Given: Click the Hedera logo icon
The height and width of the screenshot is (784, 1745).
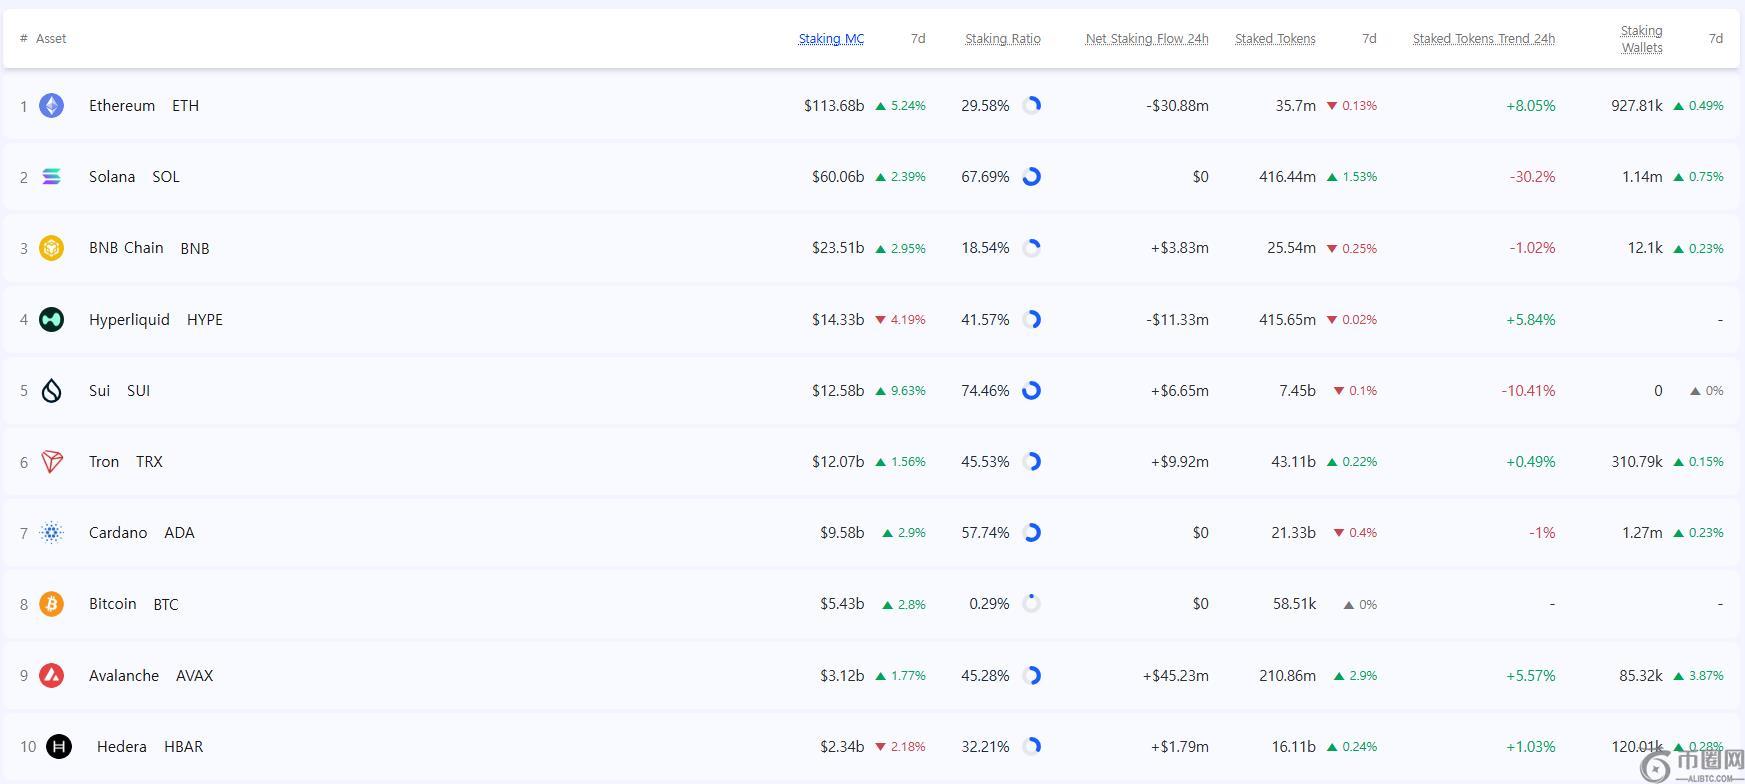Looking at the screenshot, I should [x=59, y=747].
